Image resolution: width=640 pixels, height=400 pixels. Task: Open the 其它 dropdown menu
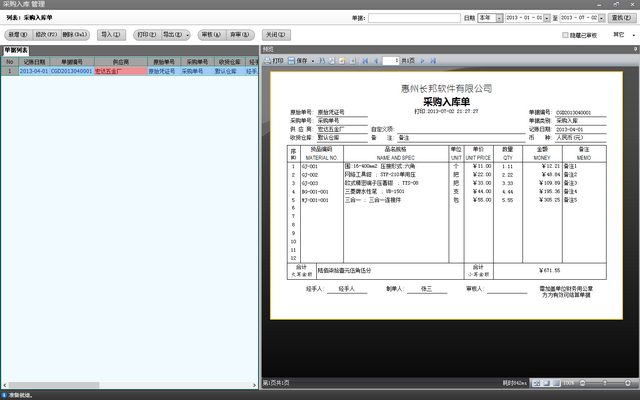624,35
